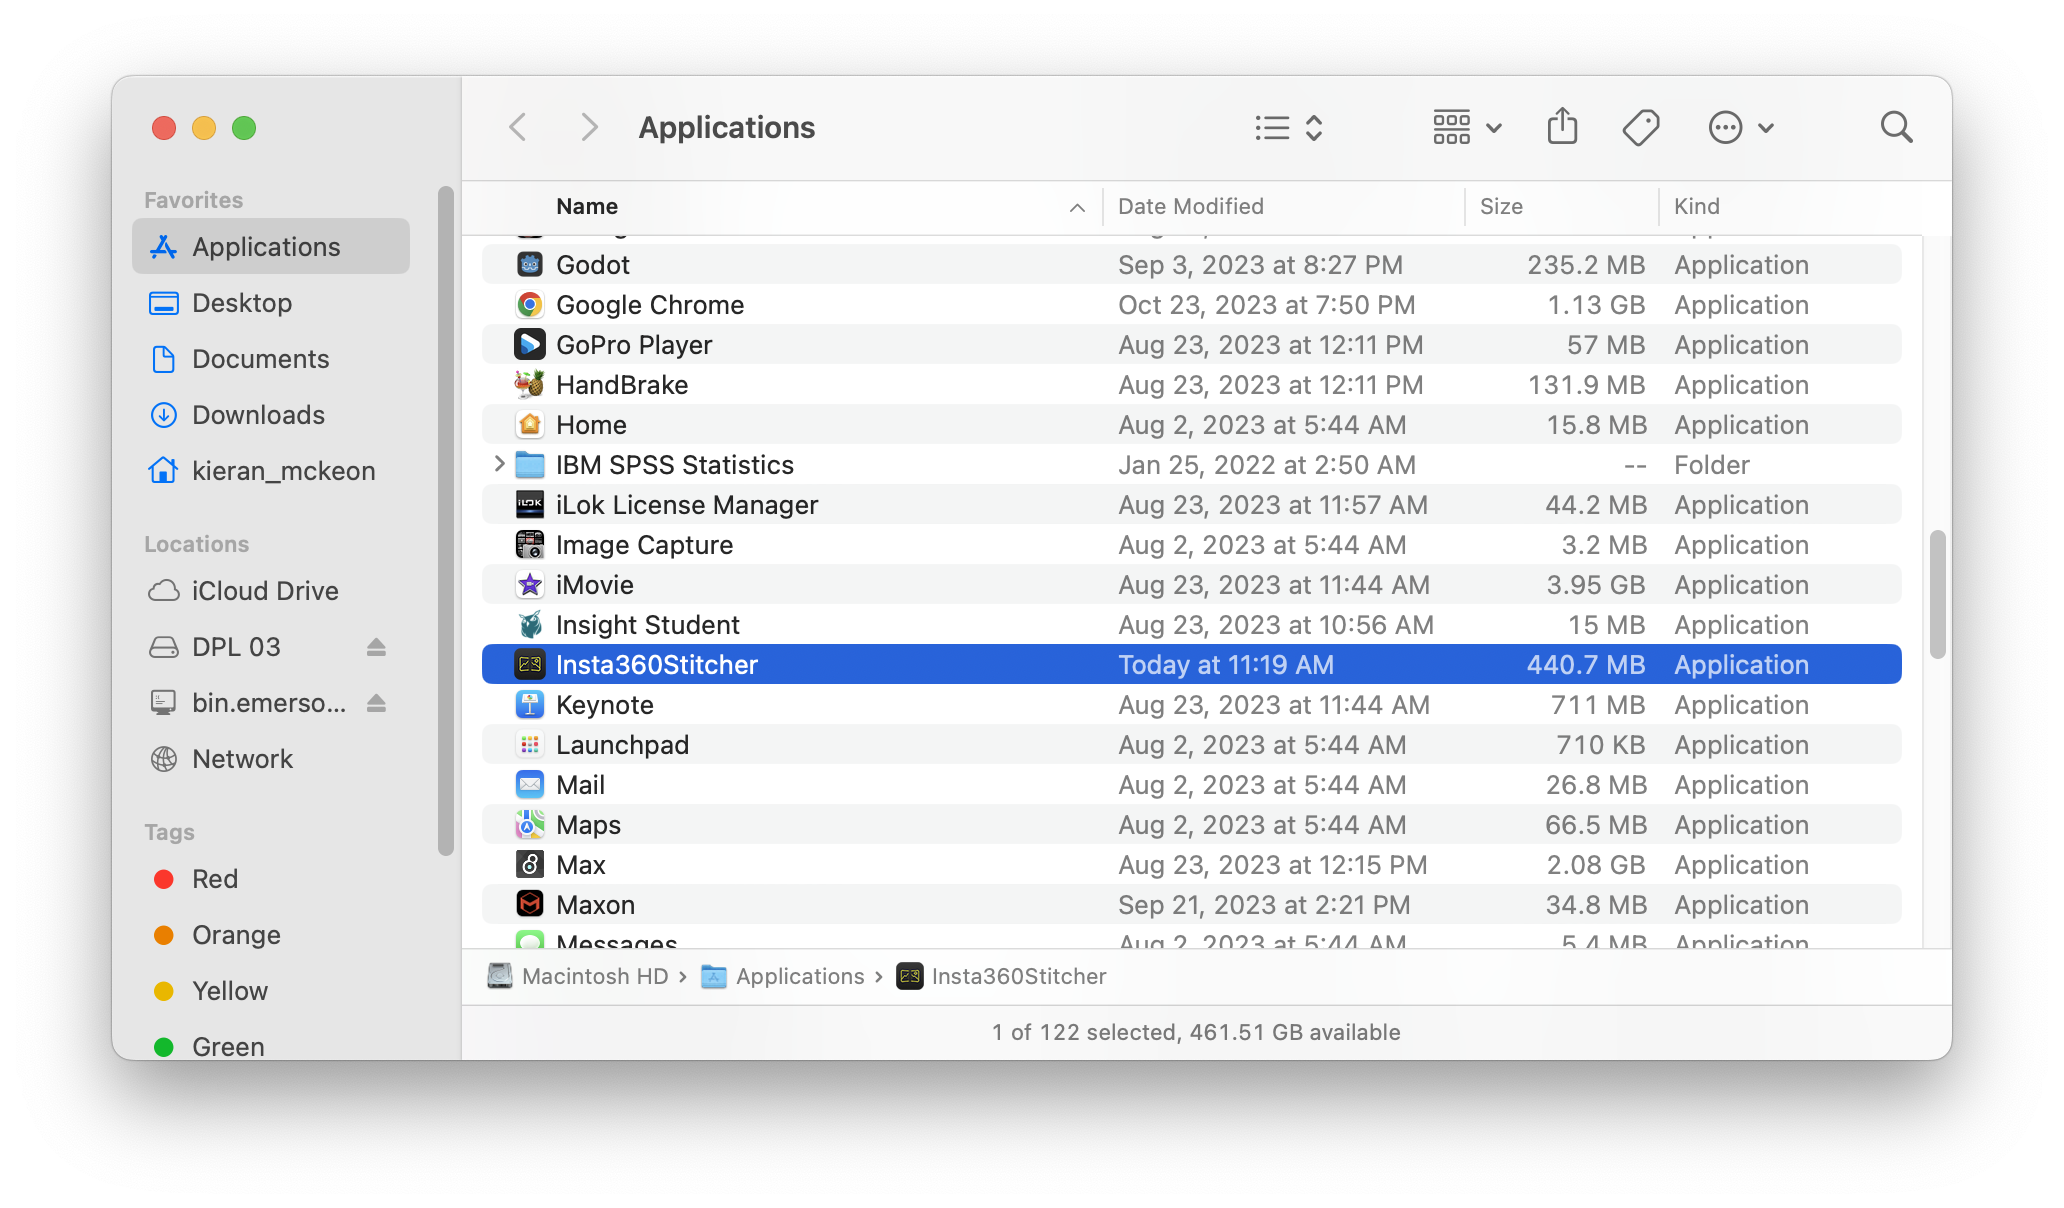This screenshot has height=1208, width=2064.
Task: Click the file list vertical scrollbar
Action: tap(1937, 595)
